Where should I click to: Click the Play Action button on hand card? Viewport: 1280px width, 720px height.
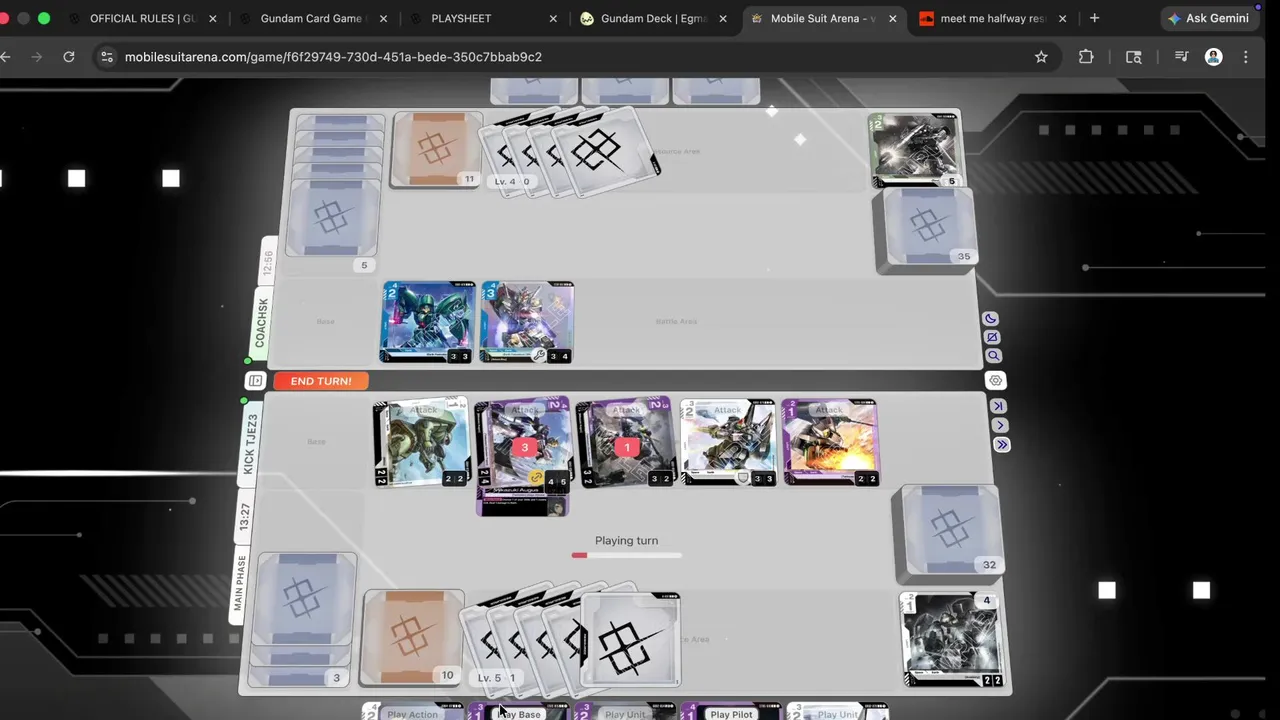pos(413,714)
